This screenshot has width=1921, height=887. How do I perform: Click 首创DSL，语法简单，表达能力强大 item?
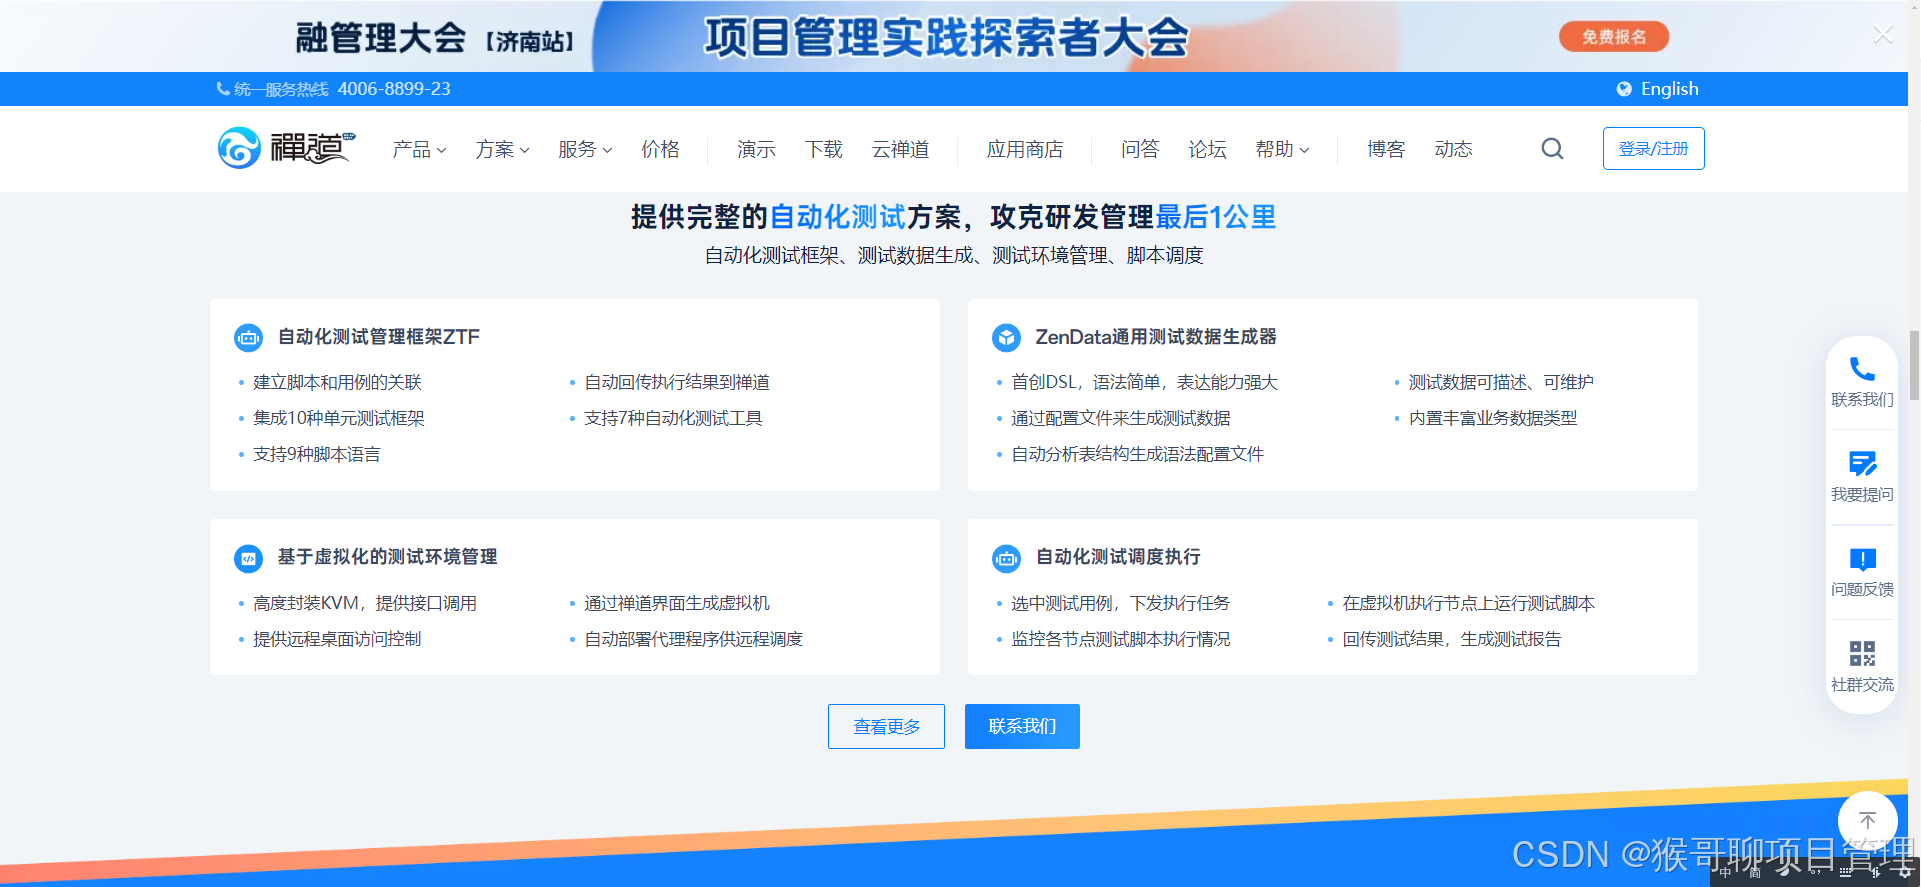click(x=1145, y=382)
